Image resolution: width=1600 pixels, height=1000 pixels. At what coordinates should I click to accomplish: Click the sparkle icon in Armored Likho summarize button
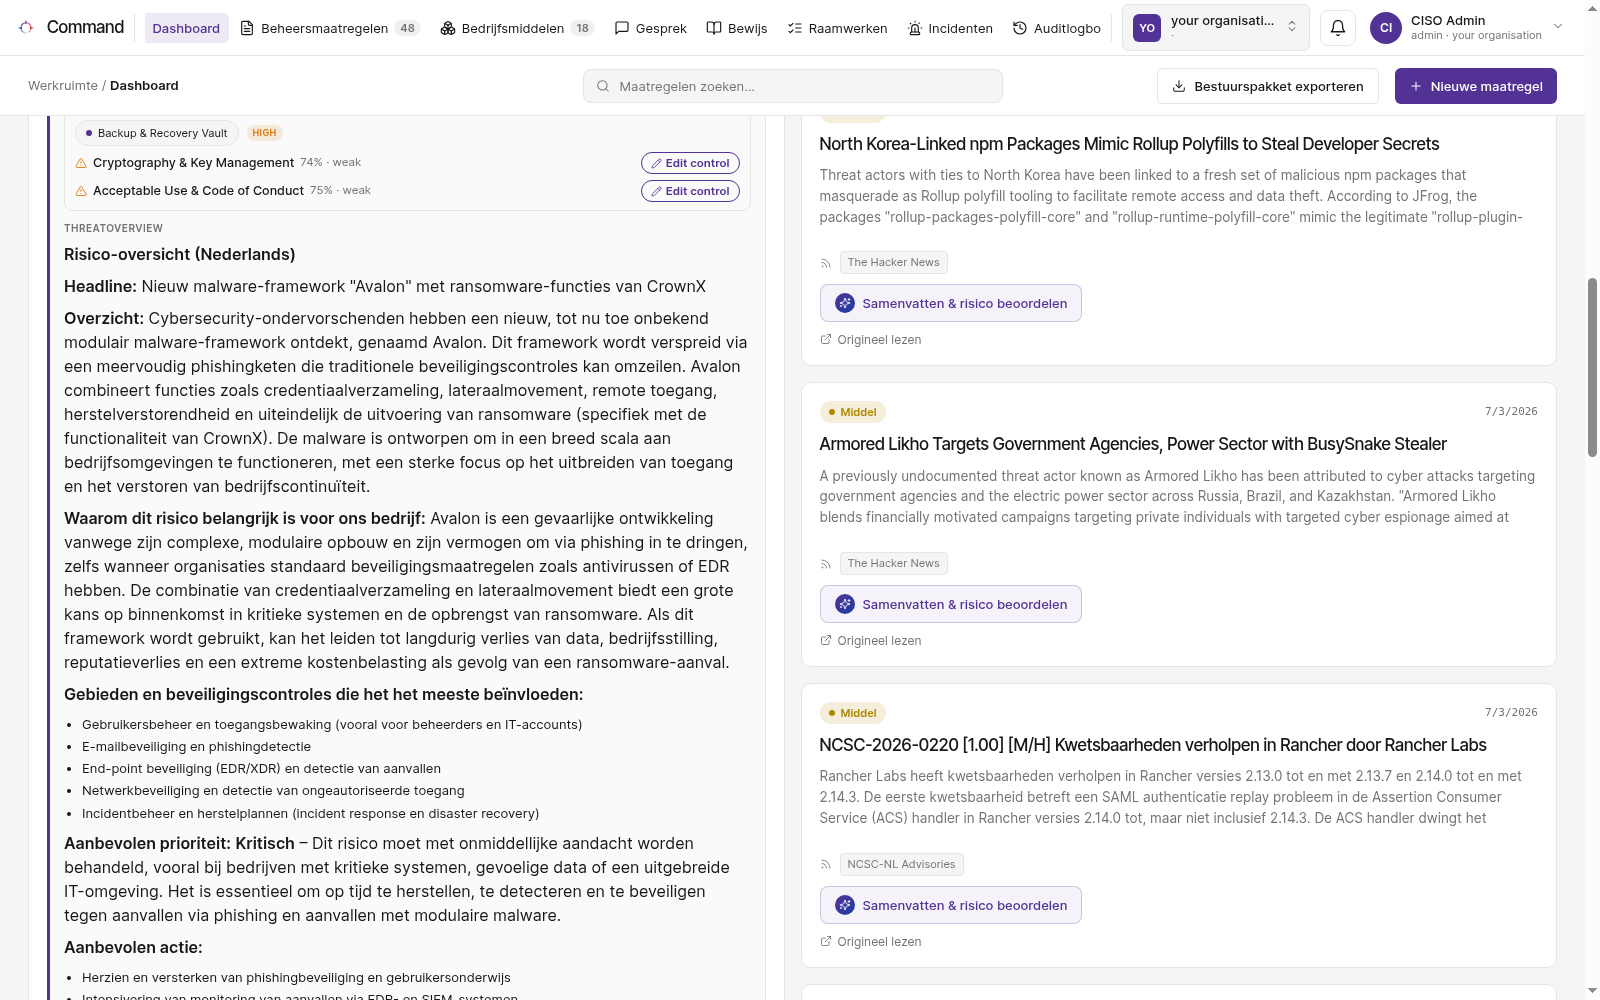click(845, 604)
